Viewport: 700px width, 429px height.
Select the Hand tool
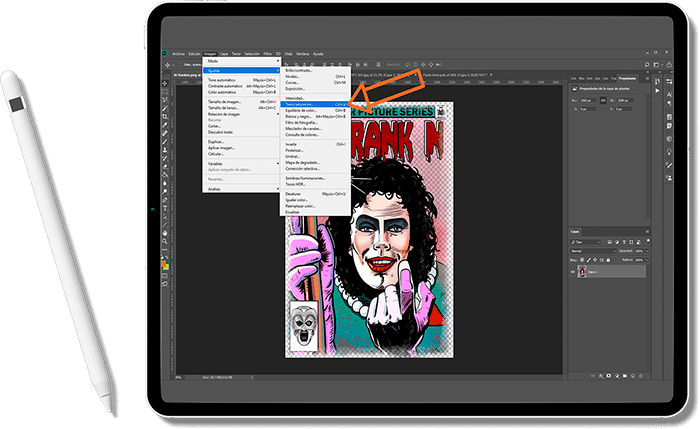pos(165,233)
